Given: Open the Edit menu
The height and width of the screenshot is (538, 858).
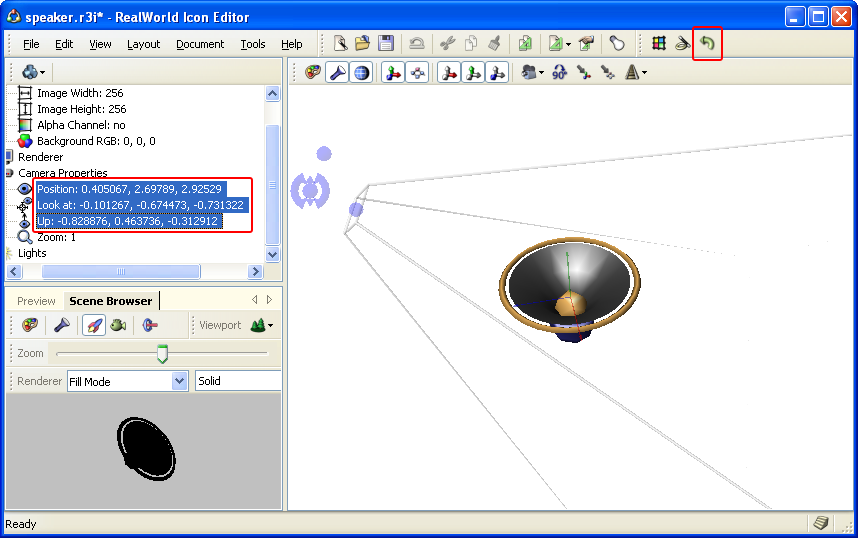Looking at the screenshot, I should click(x=64, y=44).
